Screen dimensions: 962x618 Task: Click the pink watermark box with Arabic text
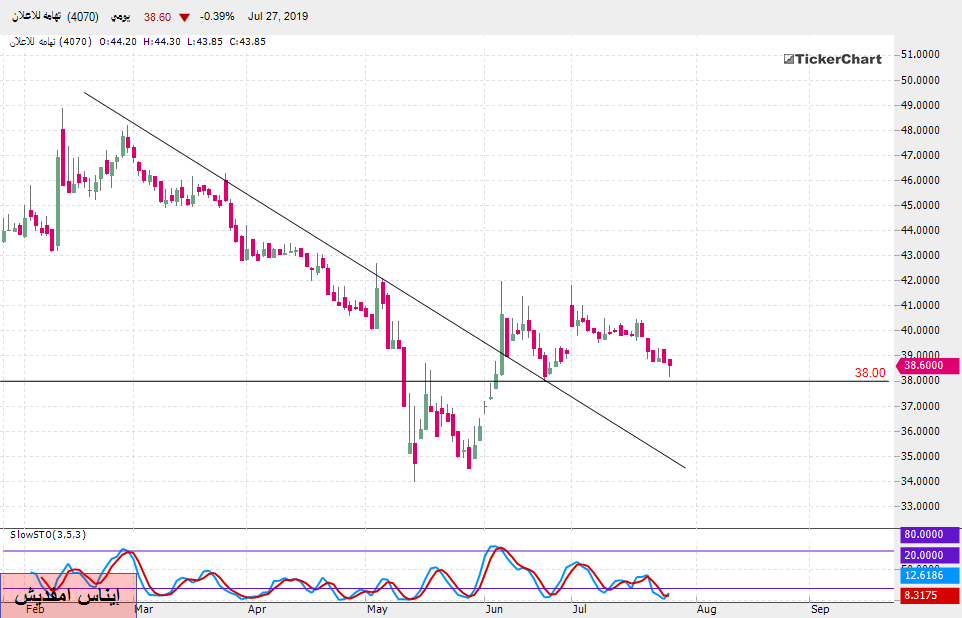68,595
